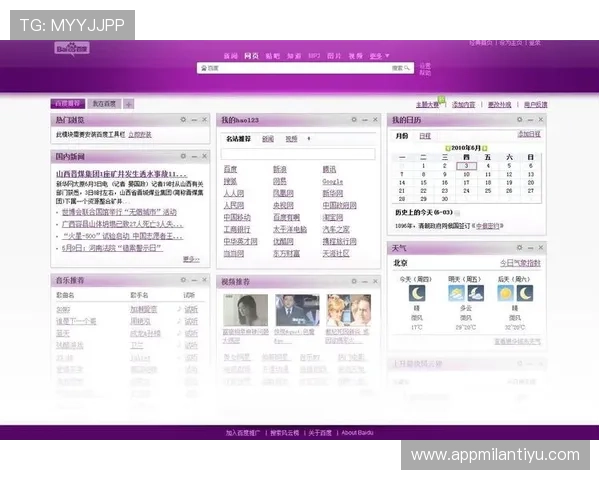Click the Baidu logo
This screenshot has width=600, height=480.
(72, 49)
